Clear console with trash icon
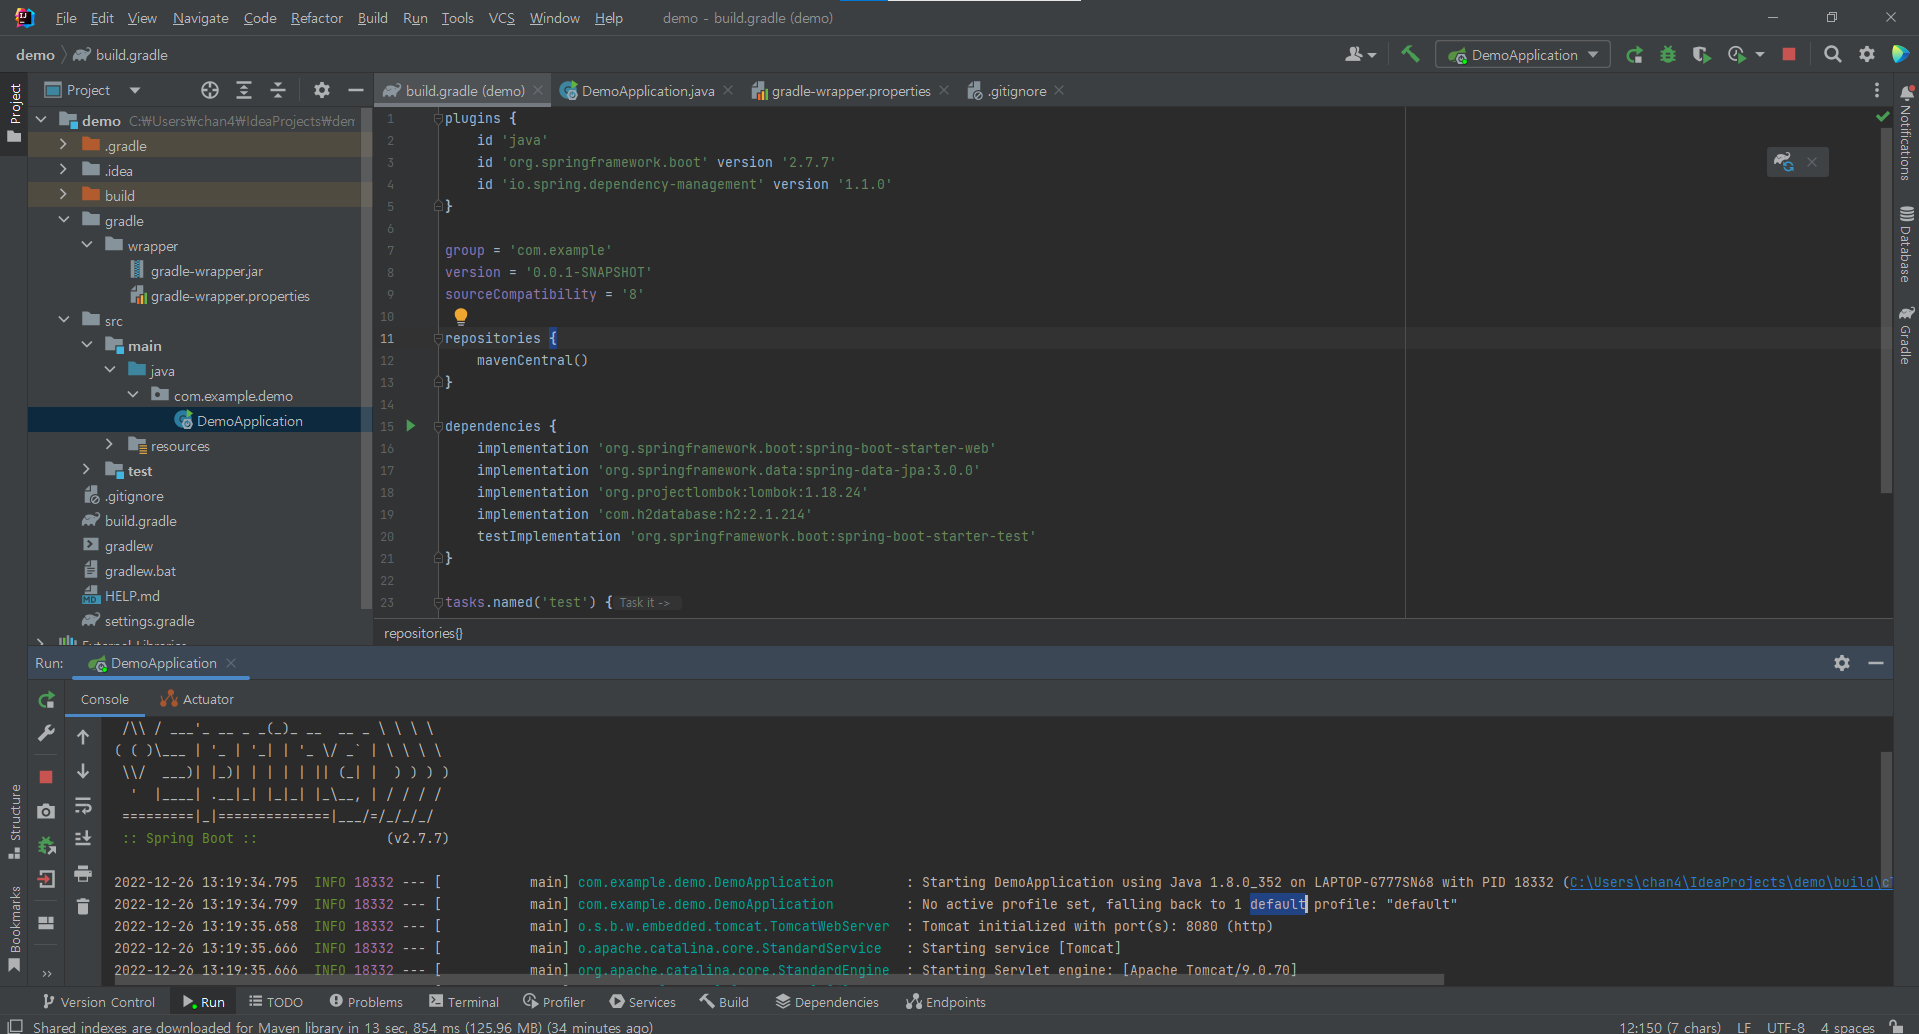Image resolution: width=1919 pixels, height=1034 pixels. point(83,906)
